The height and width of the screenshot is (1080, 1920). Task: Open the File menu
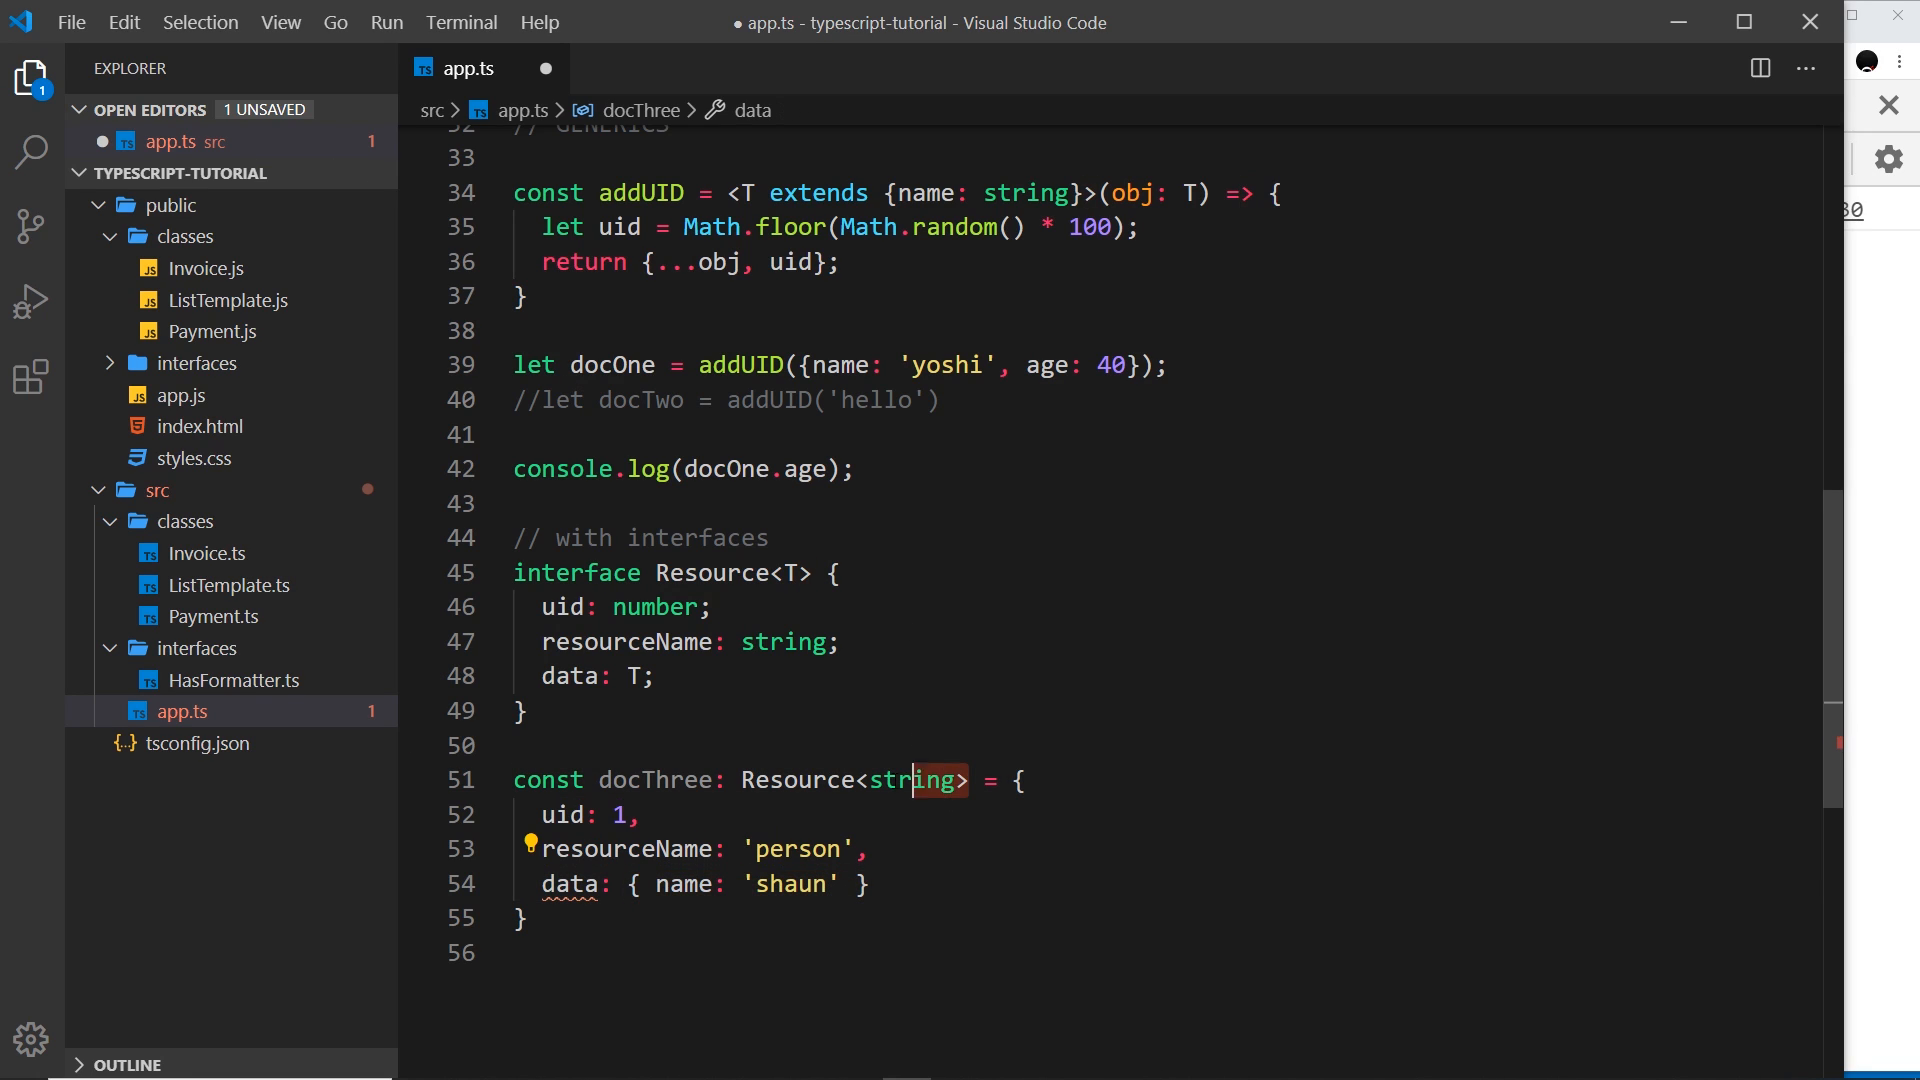(x=72, y=22)
